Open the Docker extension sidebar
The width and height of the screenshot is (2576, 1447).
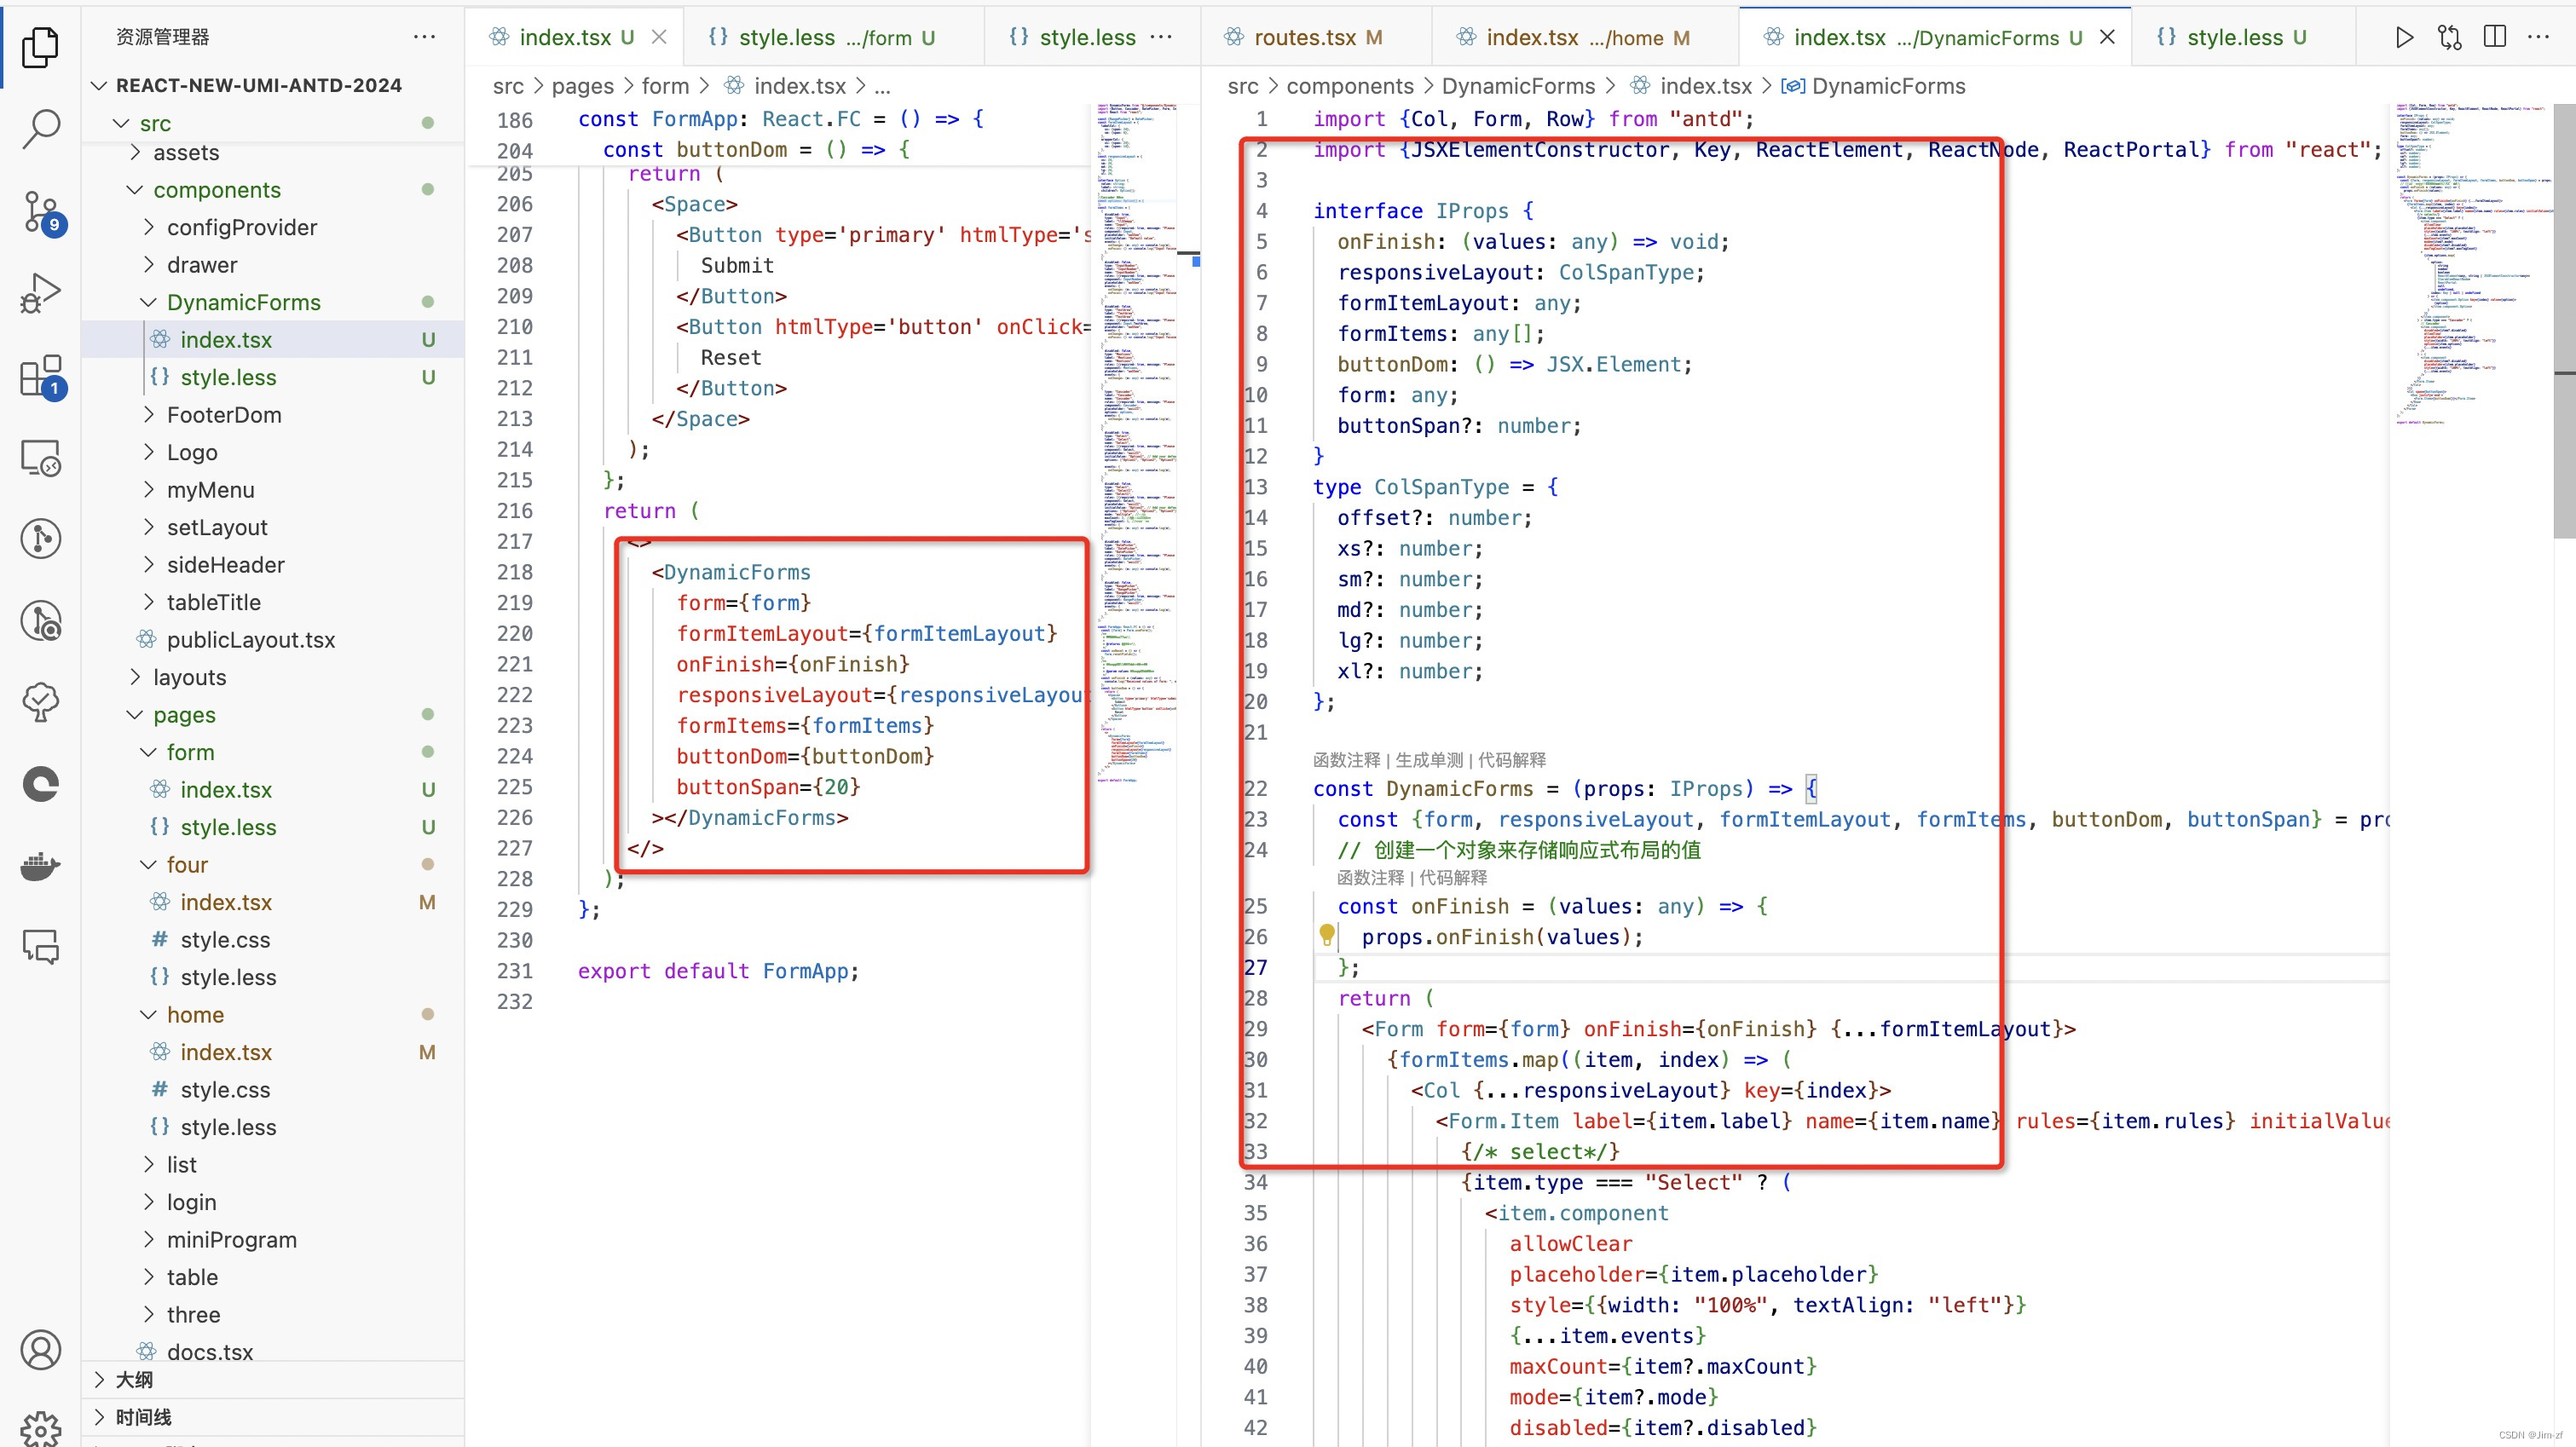[41, 866]
